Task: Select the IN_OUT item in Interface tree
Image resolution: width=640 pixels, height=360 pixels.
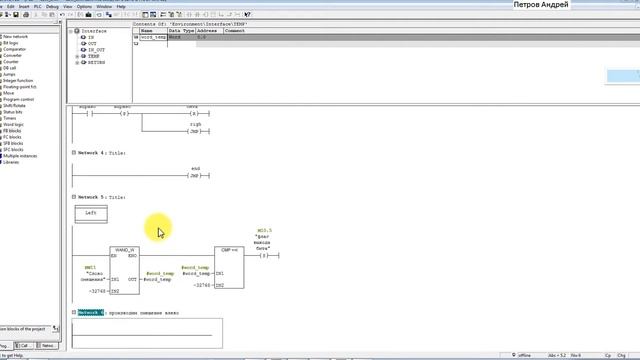Action: pos(96,50)
